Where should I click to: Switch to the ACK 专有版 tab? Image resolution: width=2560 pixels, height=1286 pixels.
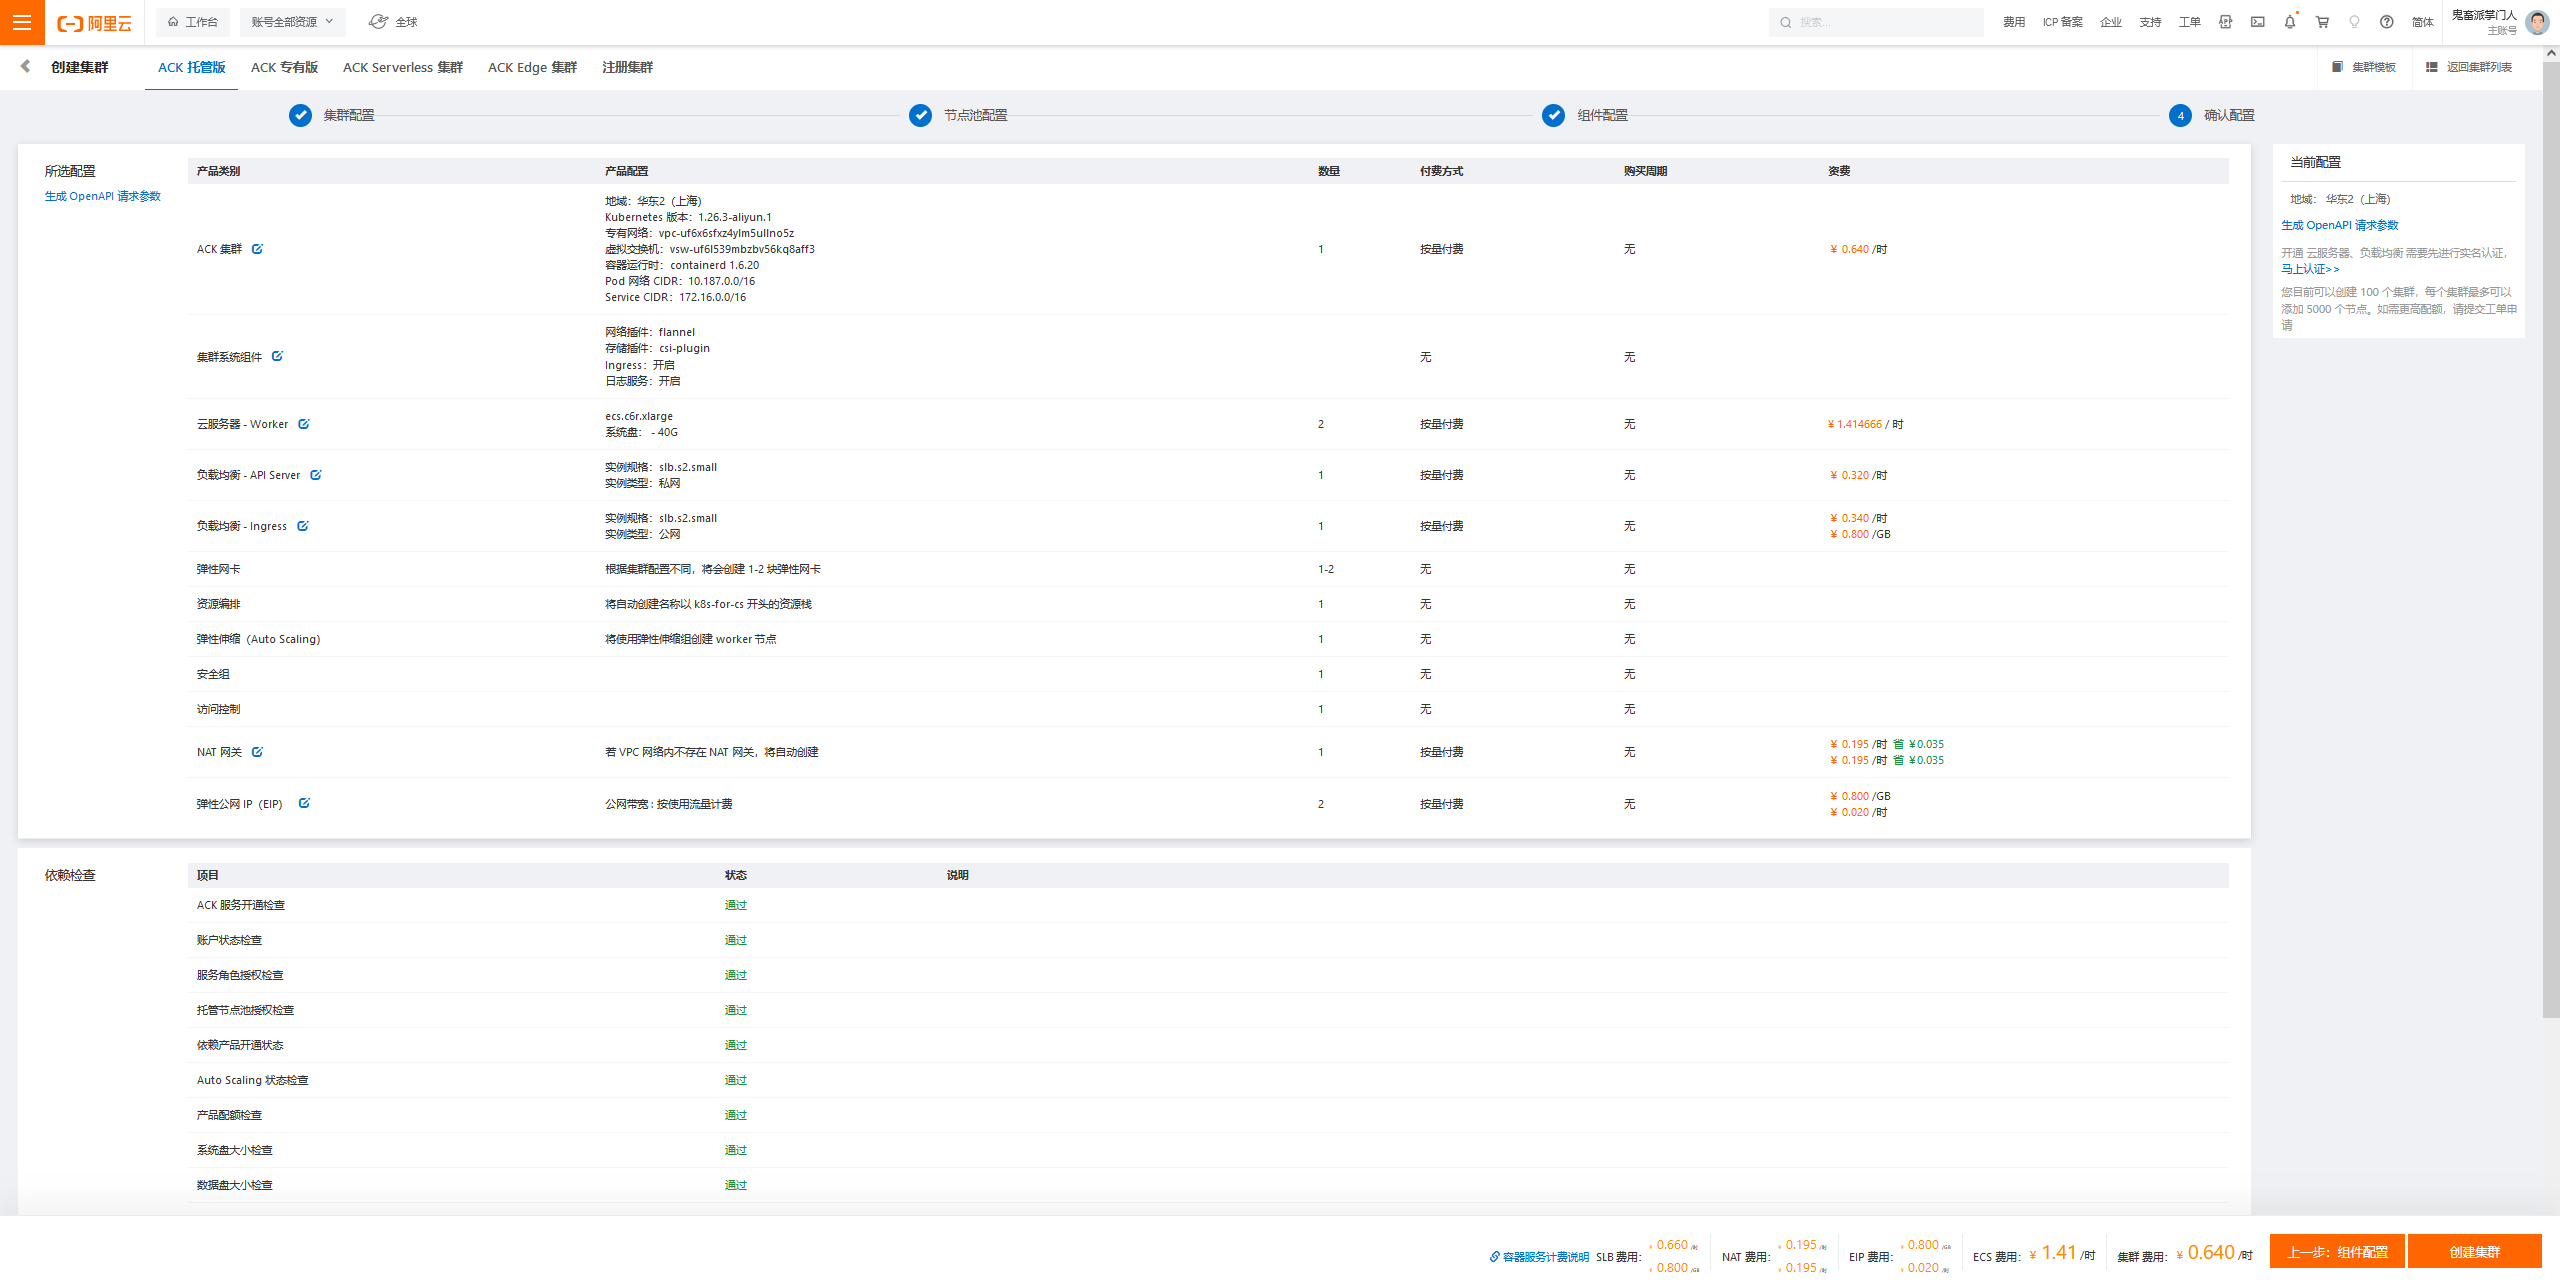click(284, 67)
